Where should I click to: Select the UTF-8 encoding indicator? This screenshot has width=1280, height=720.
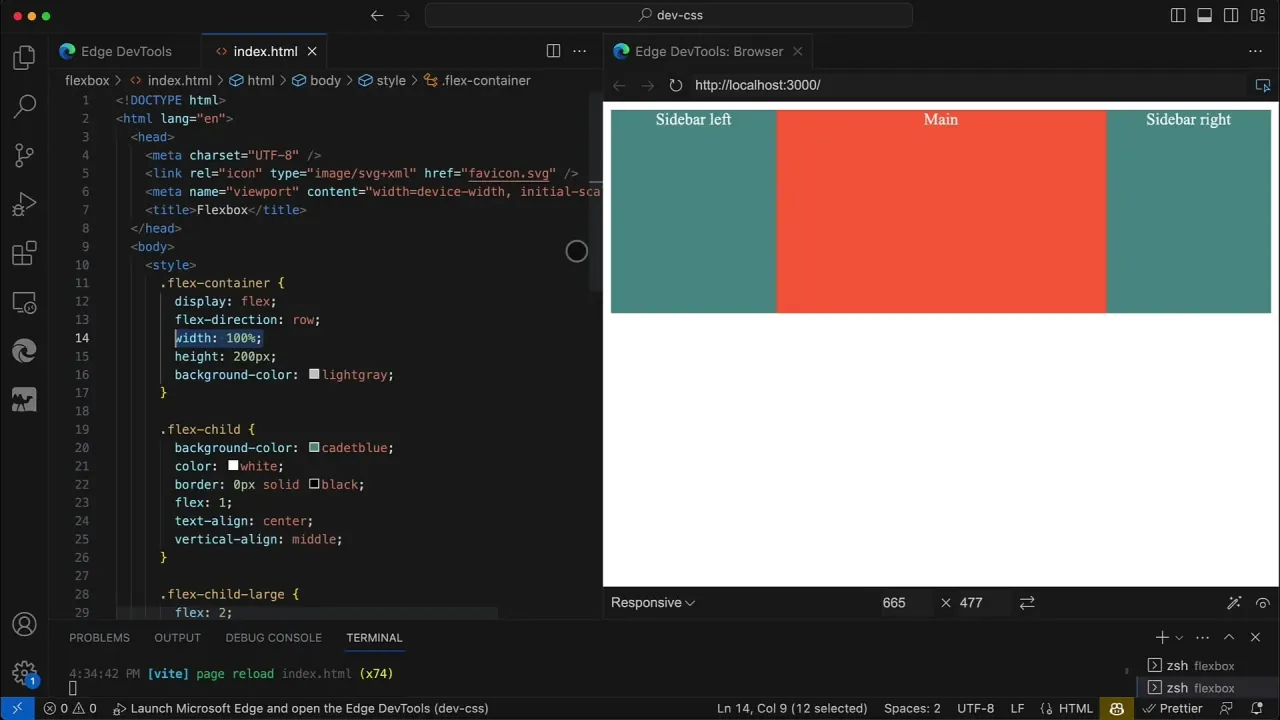tap(975, 708)
